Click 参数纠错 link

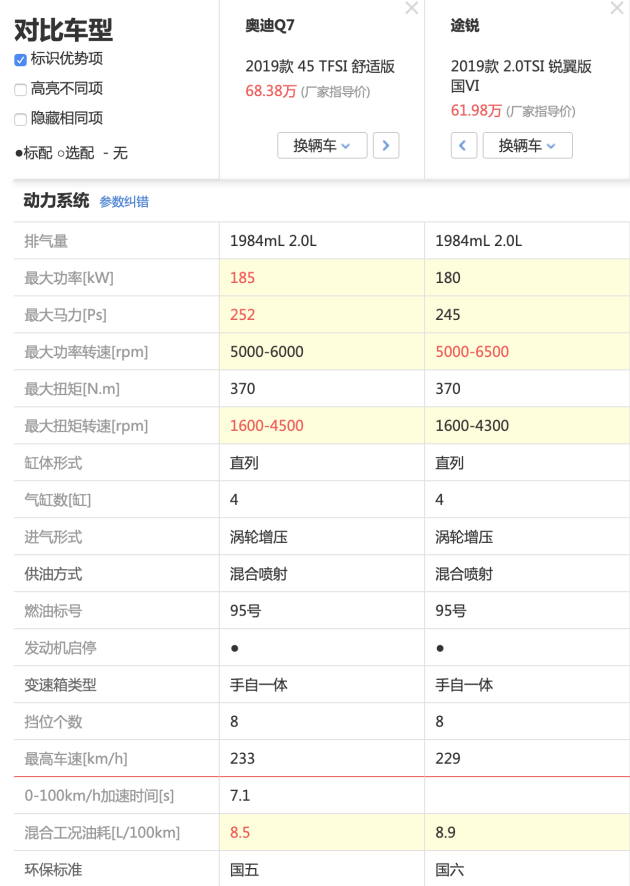(x=124, y=202)
